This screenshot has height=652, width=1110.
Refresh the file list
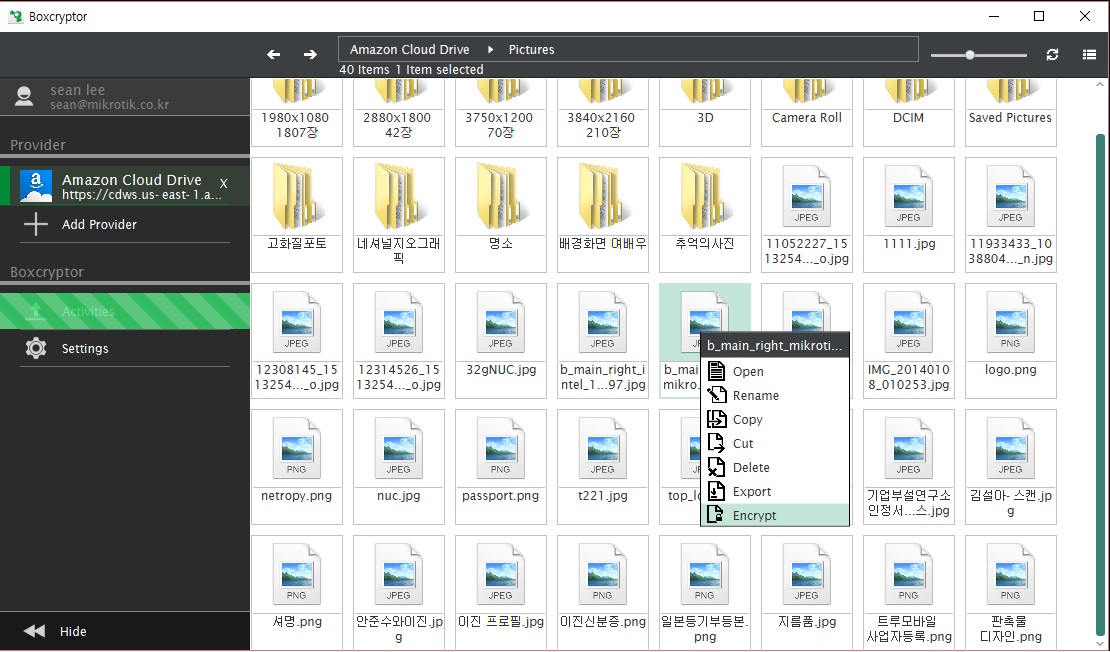(1053, 55)
